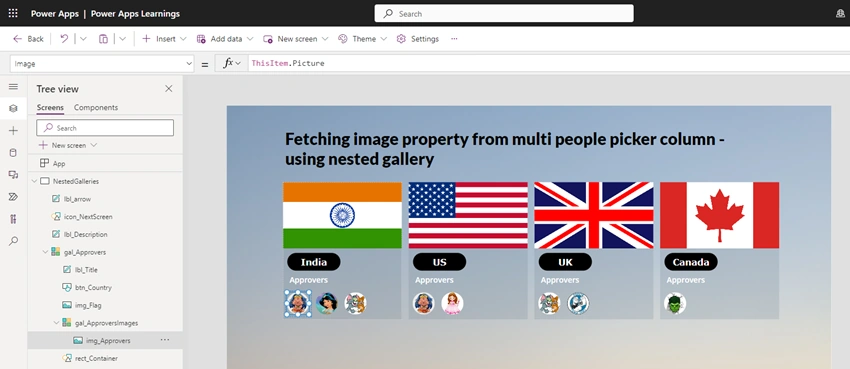This screenshot has width=850, height=369.
Task: Click the more options ellipsis in toolbar
Action: point(454,39)
